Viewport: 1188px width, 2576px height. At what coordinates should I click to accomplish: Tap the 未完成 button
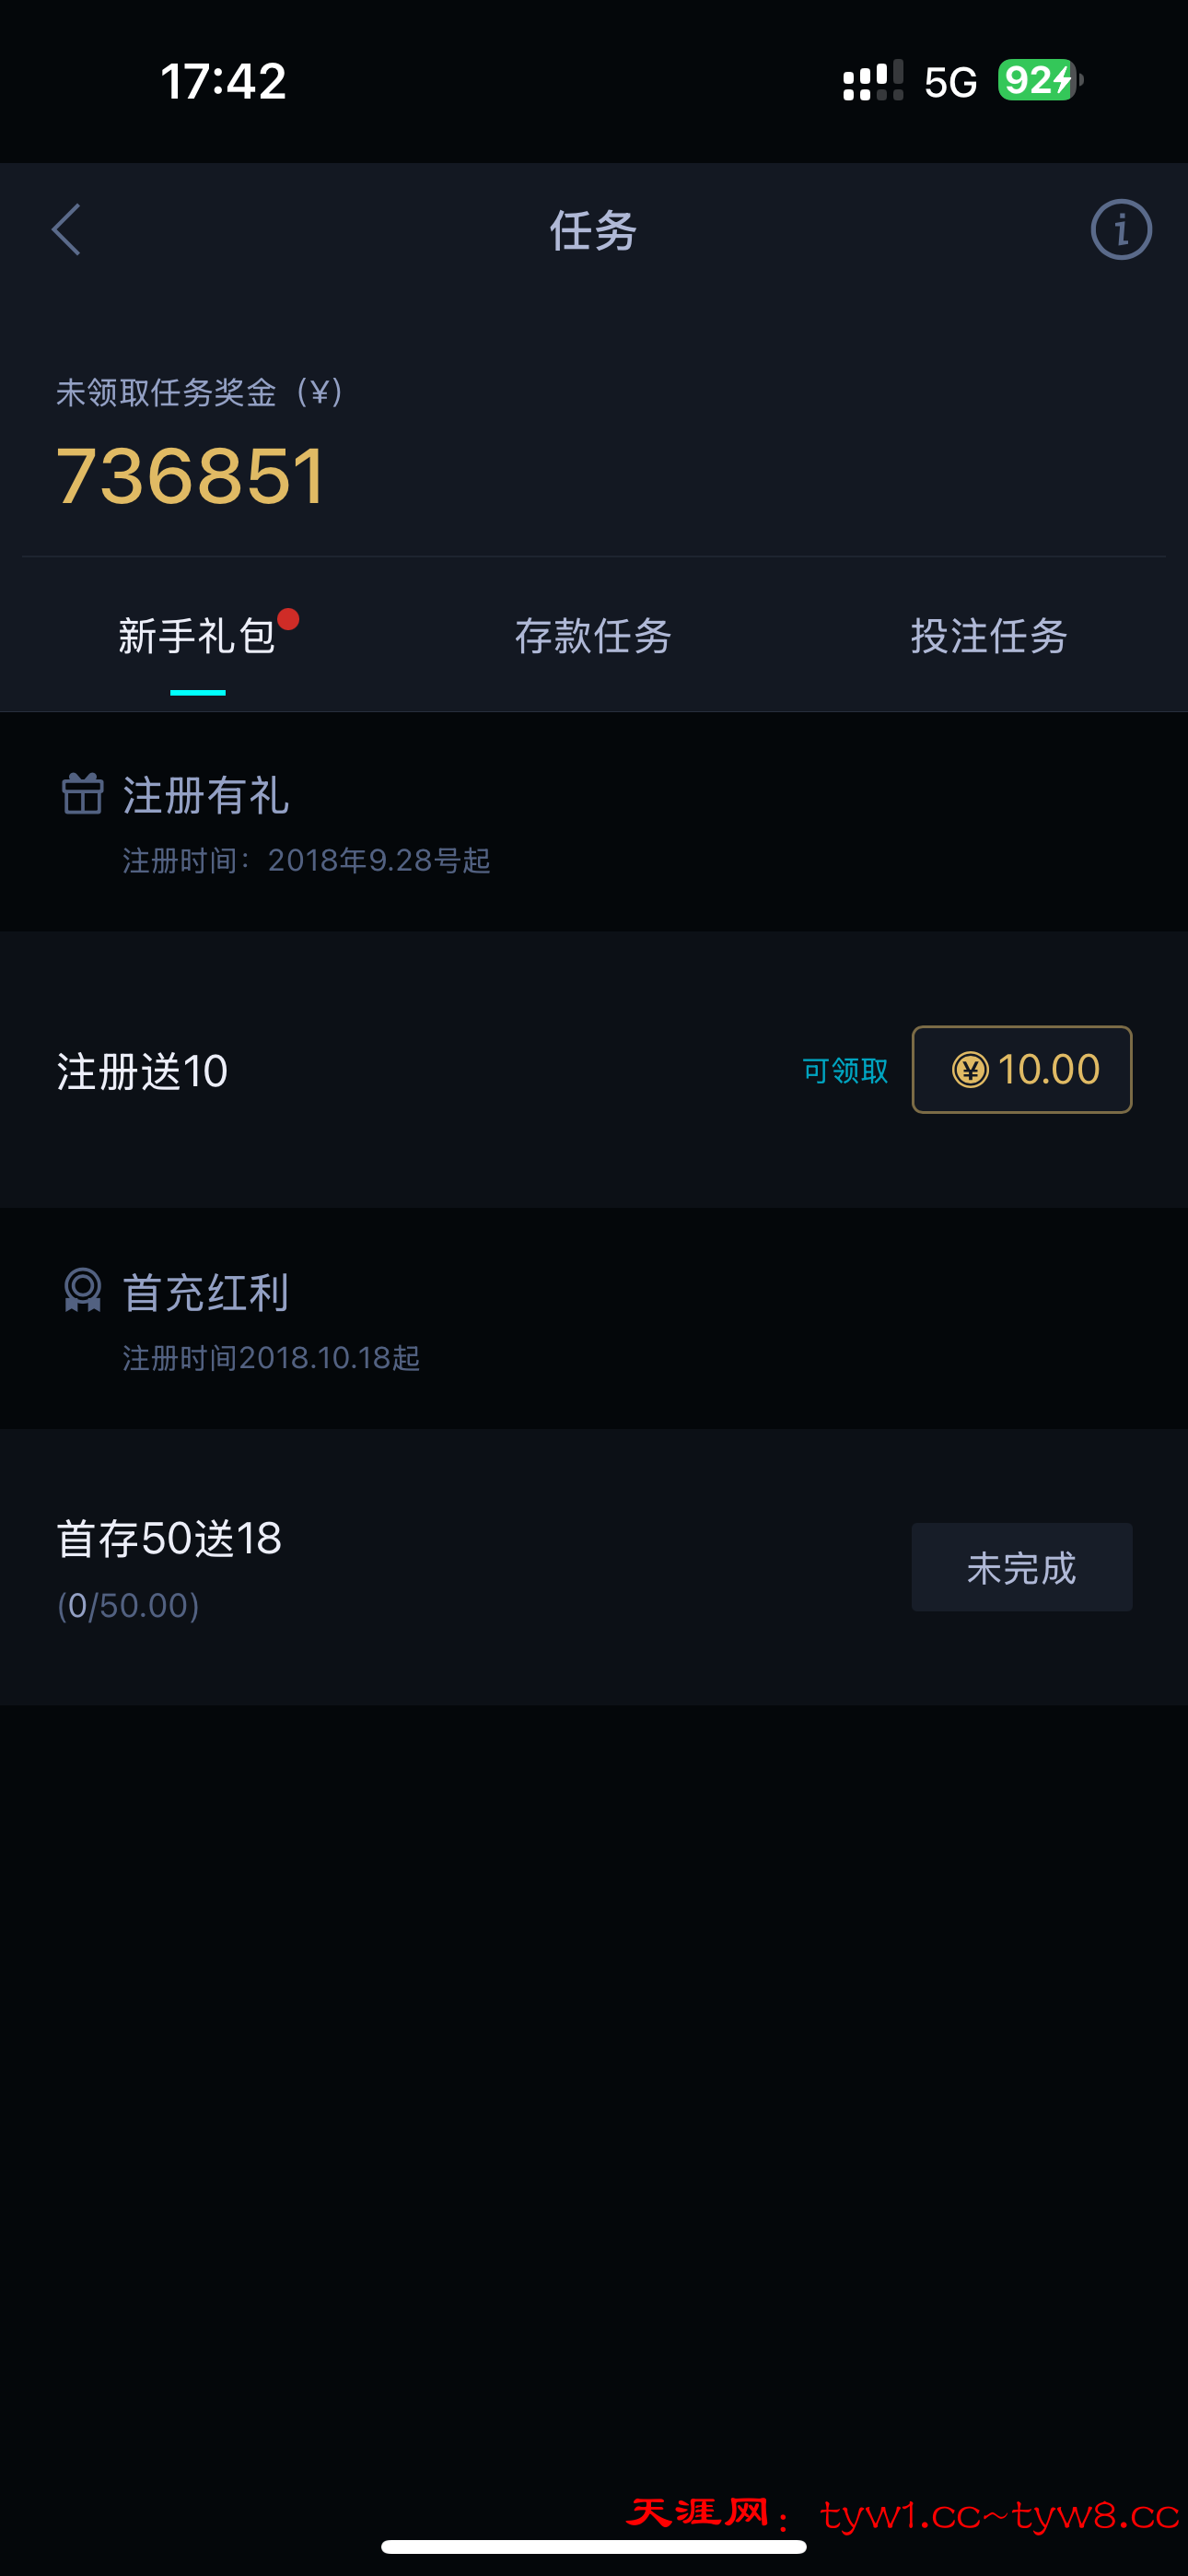pyautogui.click(x=1022, y=1567)
